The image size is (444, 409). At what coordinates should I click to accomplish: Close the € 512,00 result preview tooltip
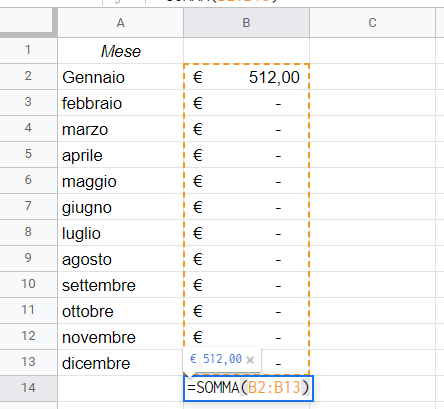250,360
